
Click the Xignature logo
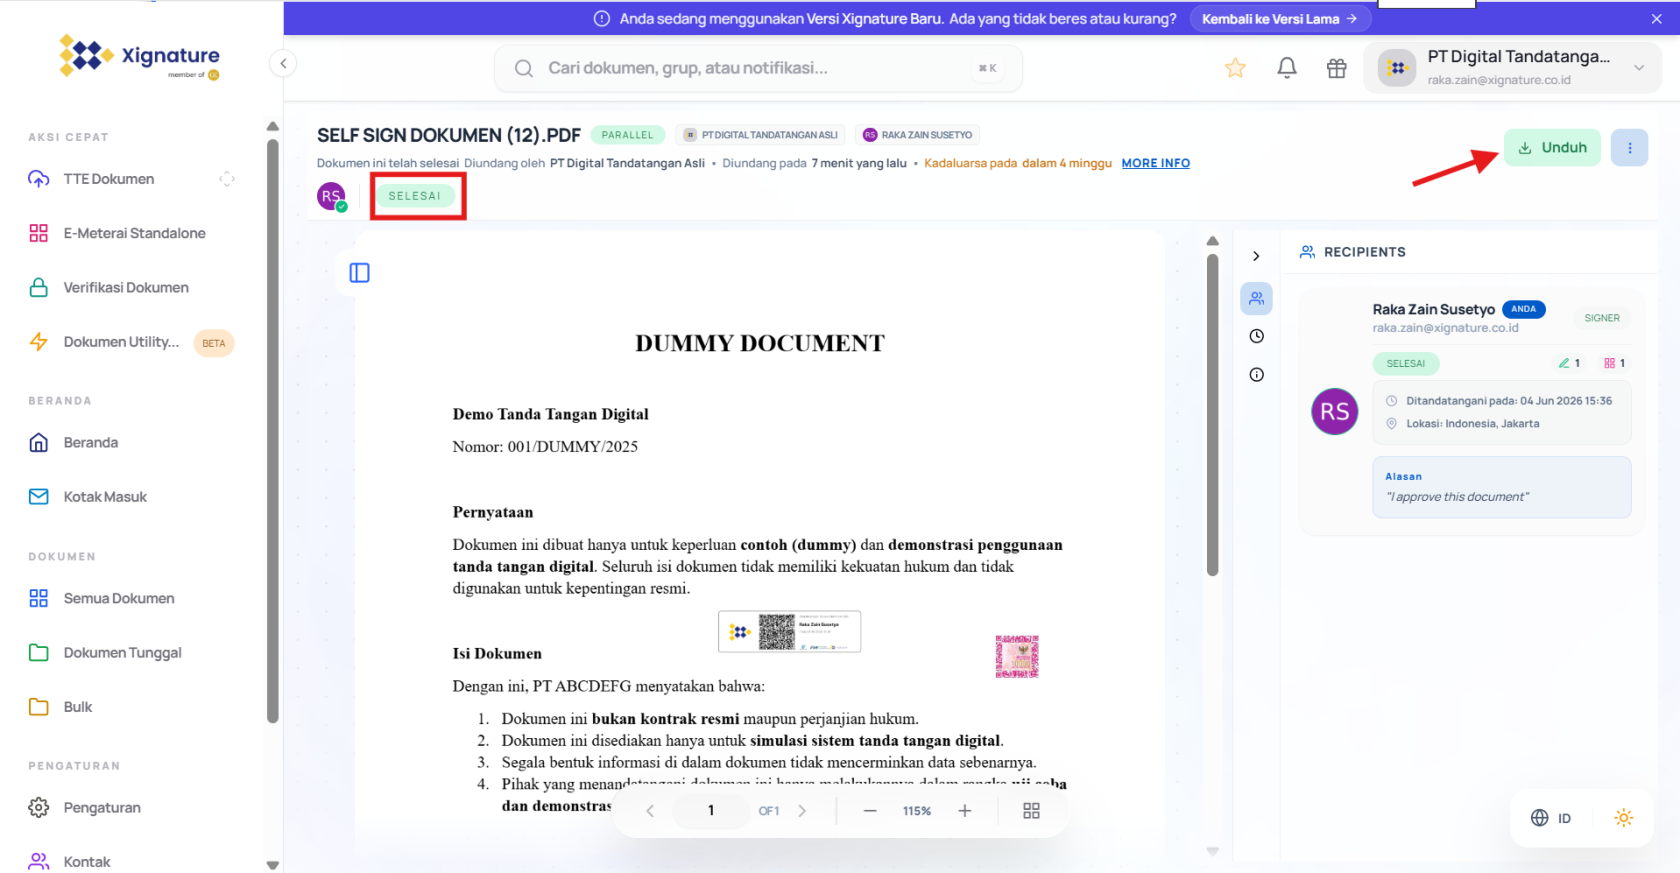click(139, 56)
